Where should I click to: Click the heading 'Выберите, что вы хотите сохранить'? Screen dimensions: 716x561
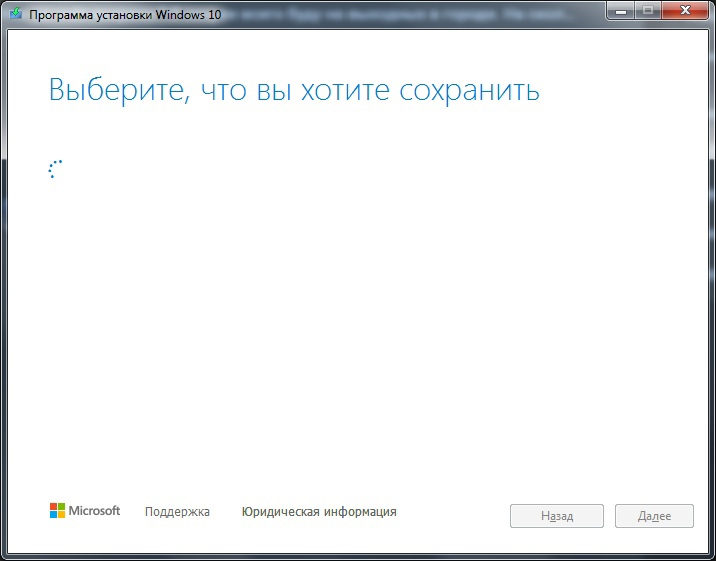pyautogui.click(x=294, y=90)
